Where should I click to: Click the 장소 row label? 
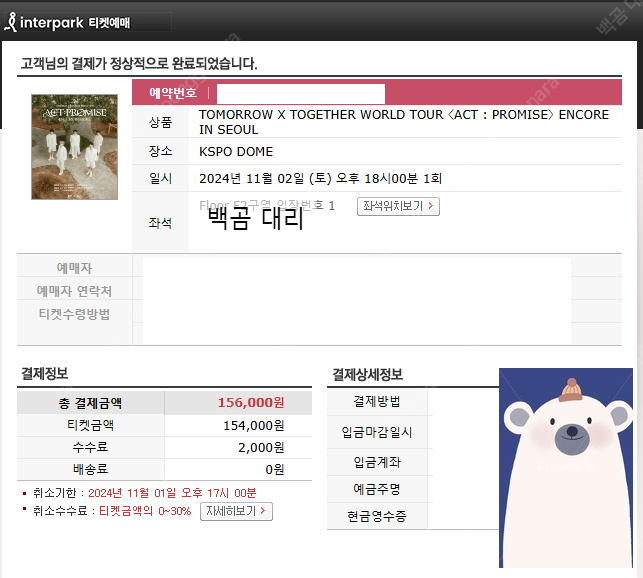point(160,151)
